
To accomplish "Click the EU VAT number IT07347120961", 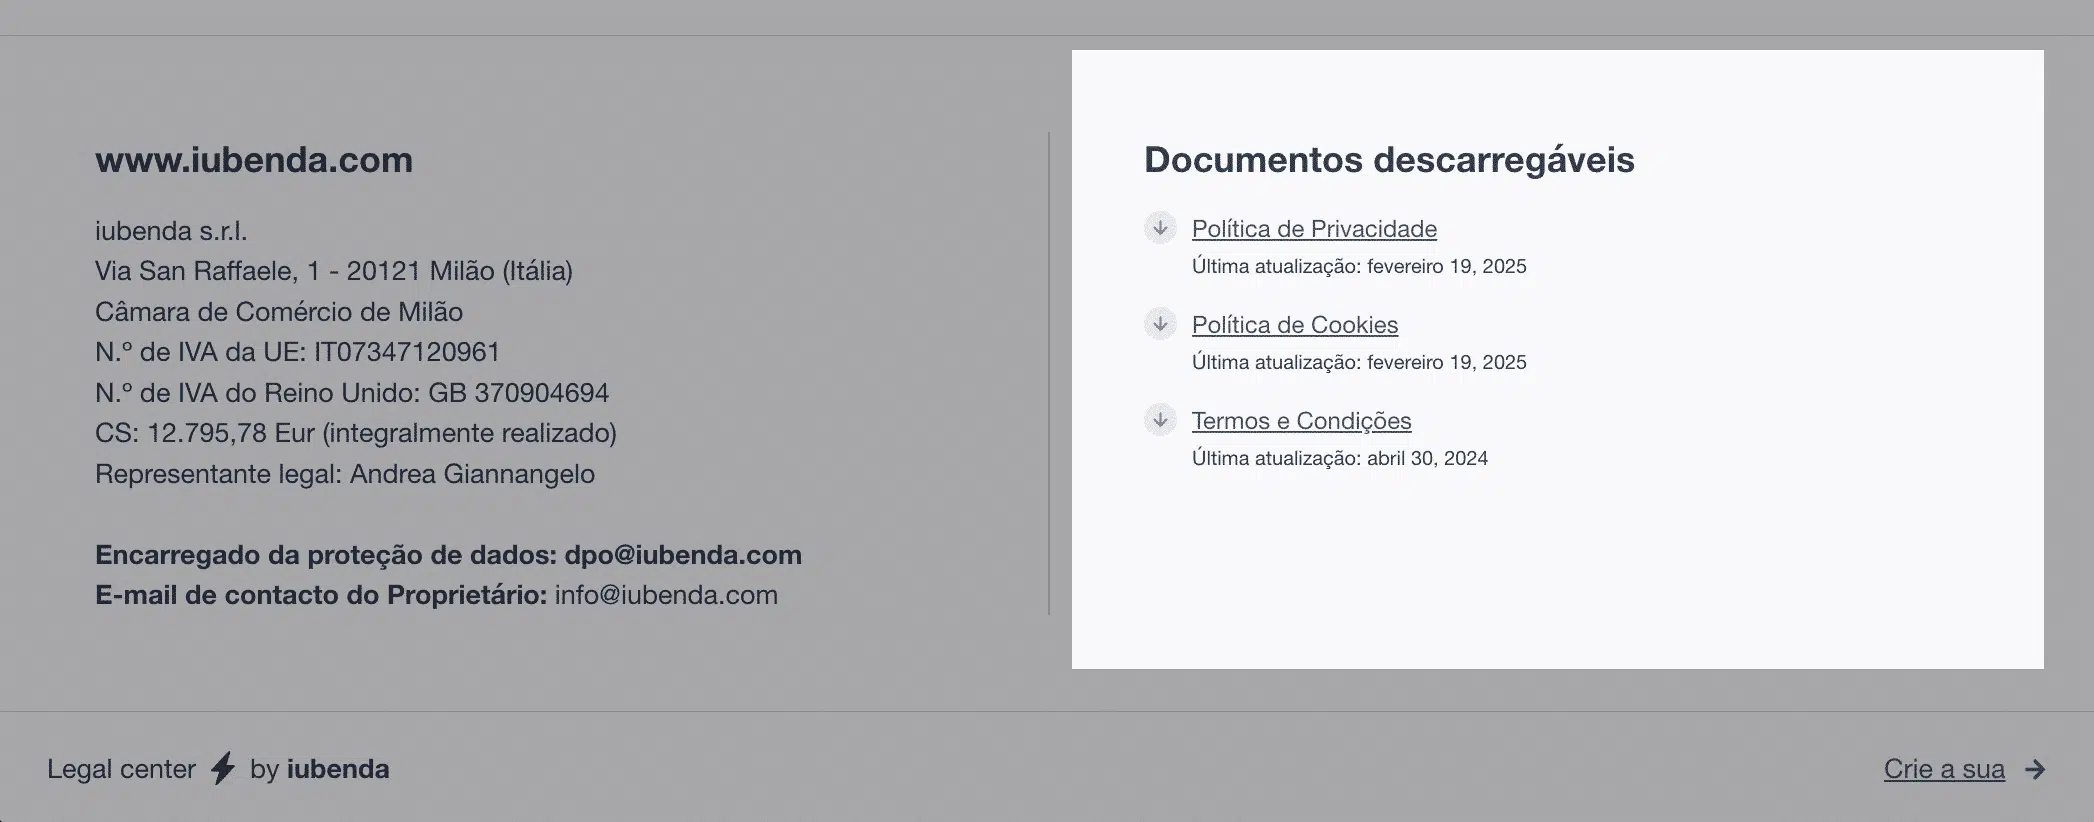I will (407, 352).
